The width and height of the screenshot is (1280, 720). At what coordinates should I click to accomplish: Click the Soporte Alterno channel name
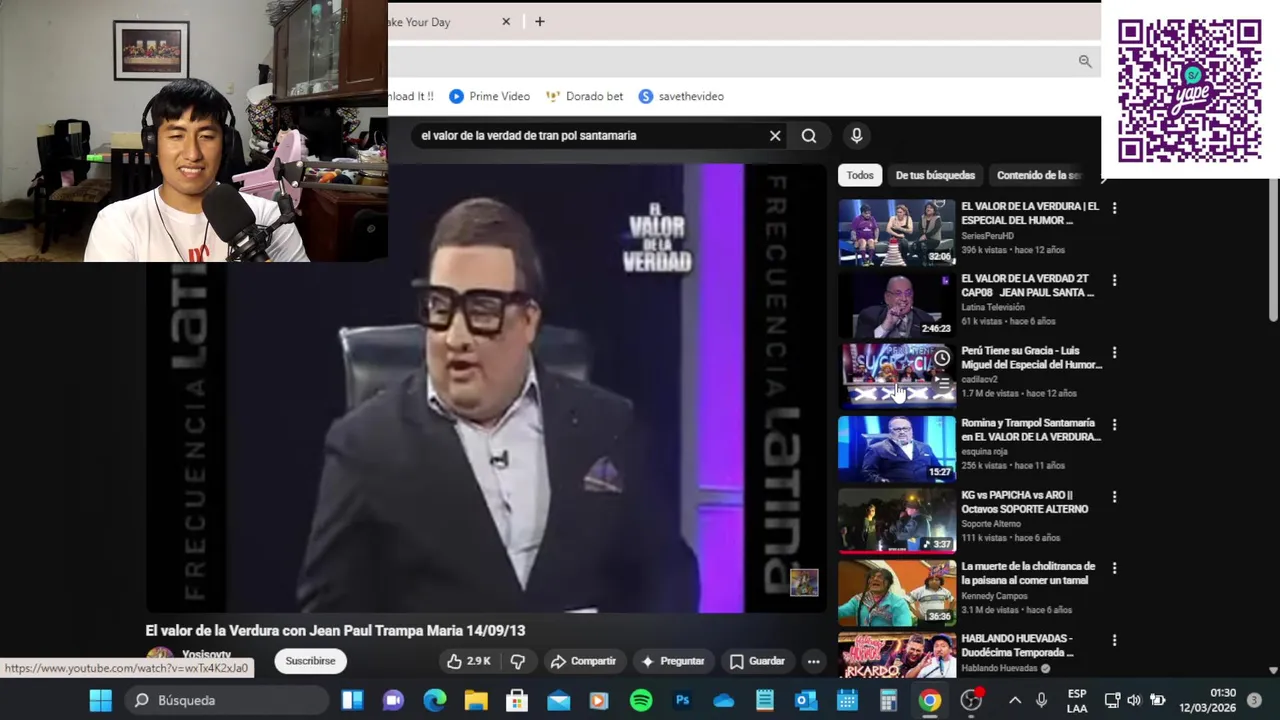(991, 524)
